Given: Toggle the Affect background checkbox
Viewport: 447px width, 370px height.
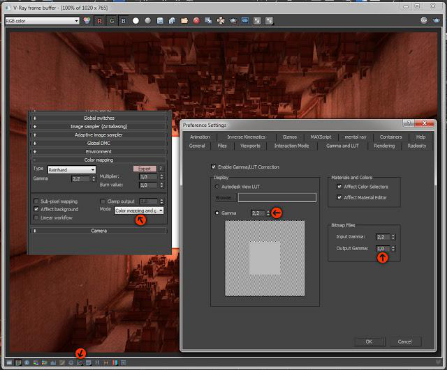Looking at the screenshot, I should (36, 209).
